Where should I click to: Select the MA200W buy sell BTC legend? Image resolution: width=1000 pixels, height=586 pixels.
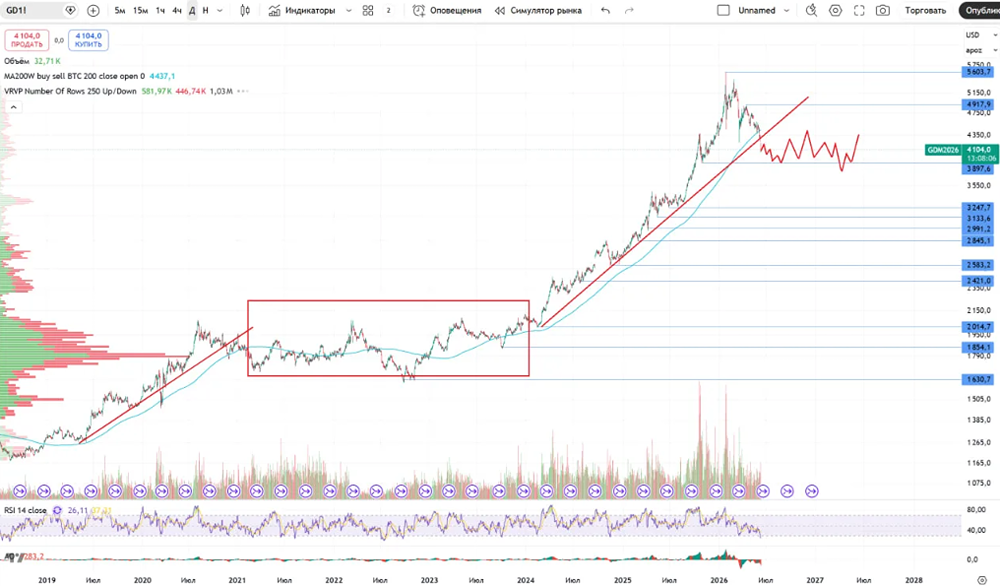pos(74,76)
